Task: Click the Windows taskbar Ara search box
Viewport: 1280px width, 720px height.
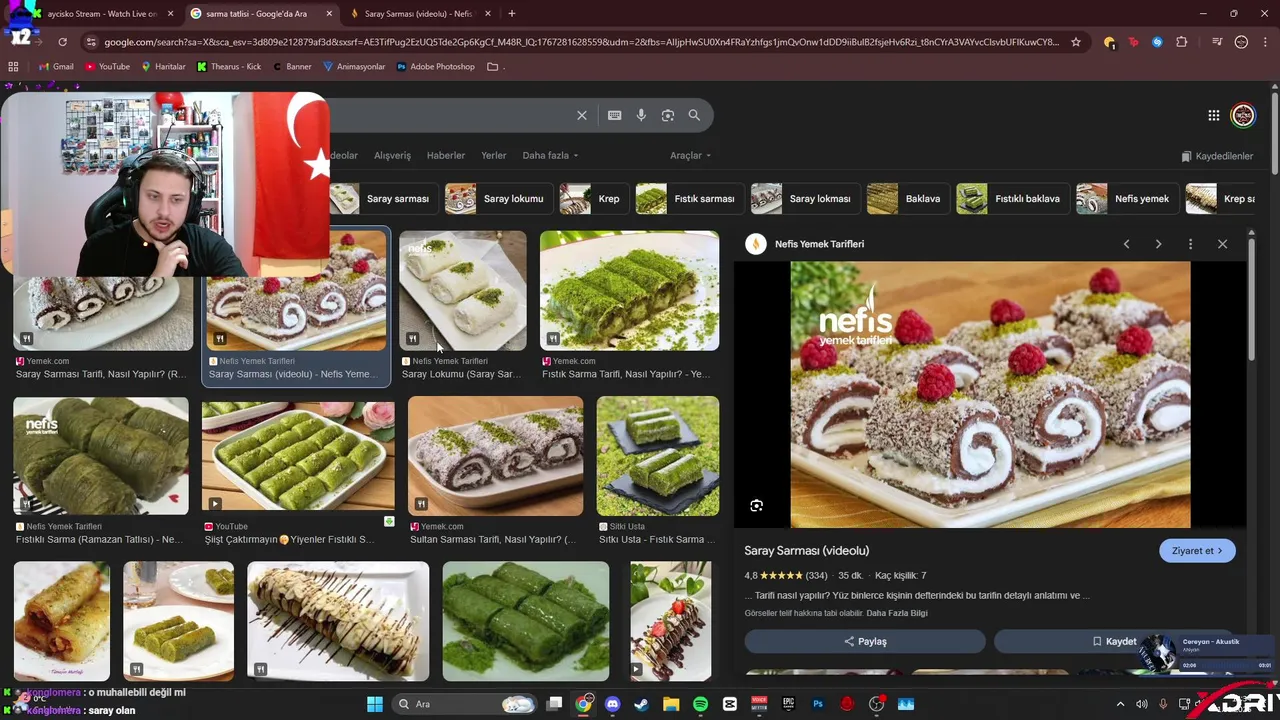Action: [465, 704]
